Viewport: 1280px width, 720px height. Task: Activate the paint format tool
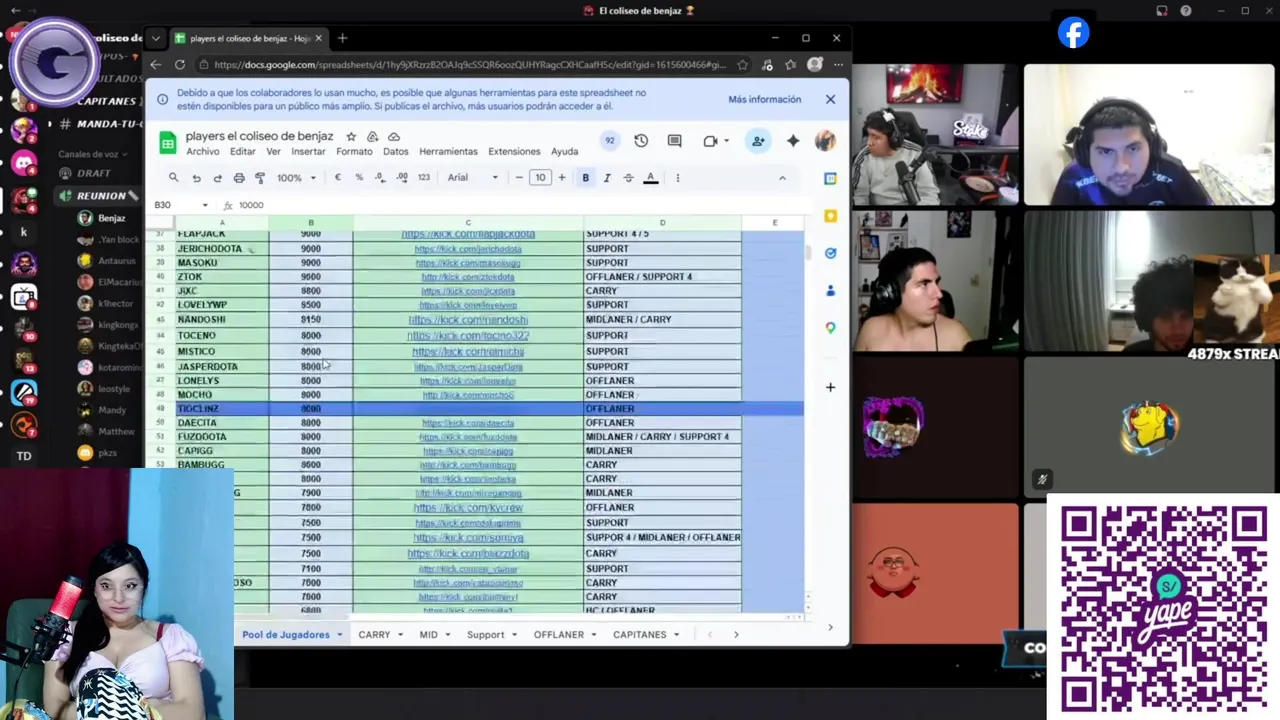click(260, 178)
